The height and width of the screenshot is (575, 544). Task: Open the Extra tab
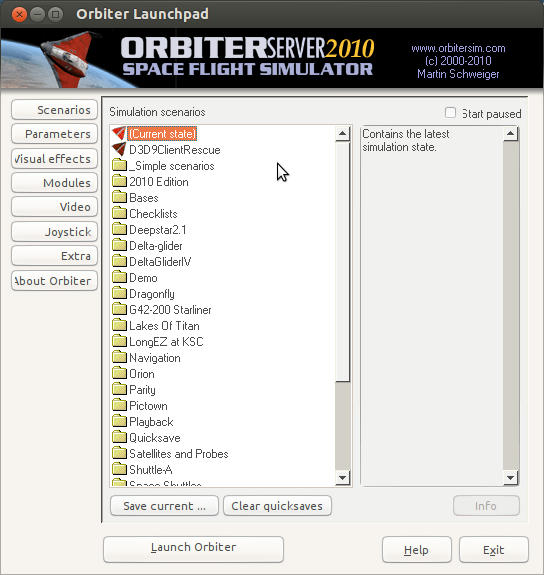[54, 256]
